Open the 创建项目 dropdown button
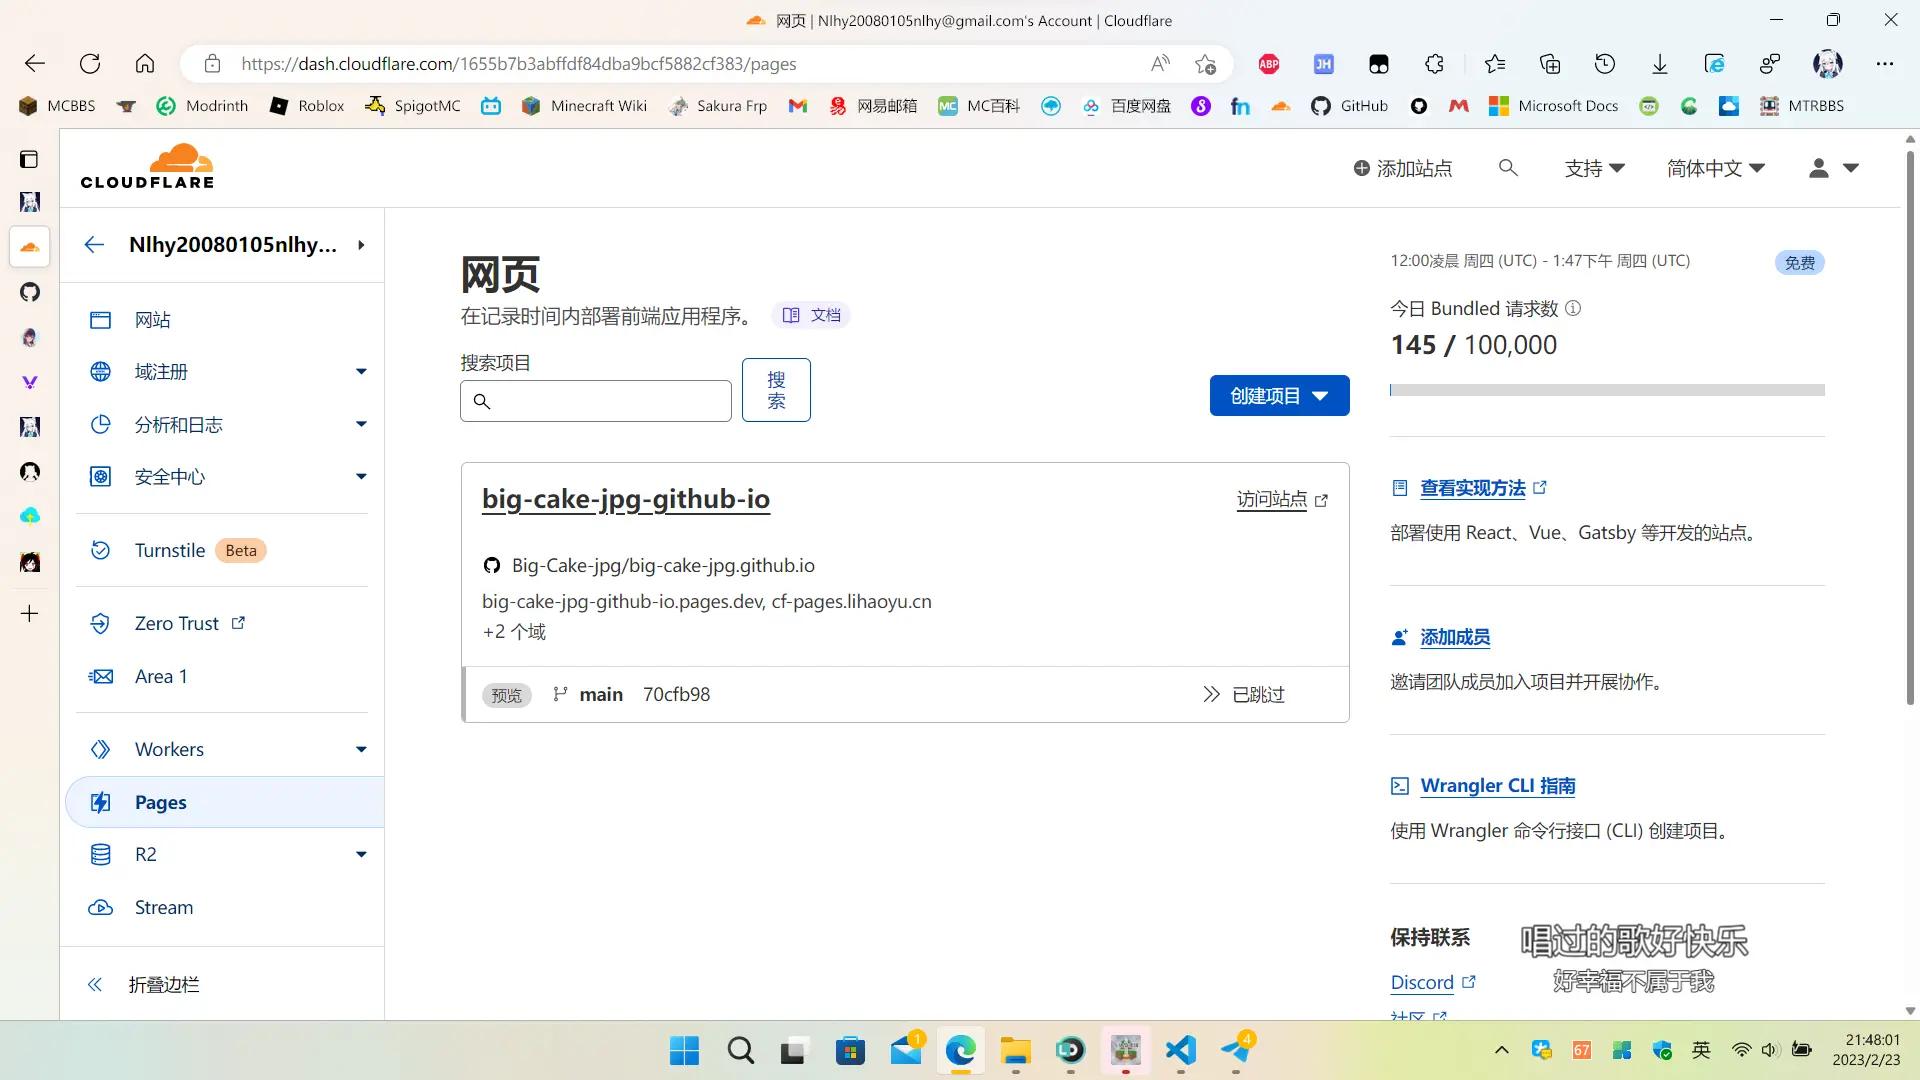This screenshot has width=1920, height=1080. [1279, 396]
